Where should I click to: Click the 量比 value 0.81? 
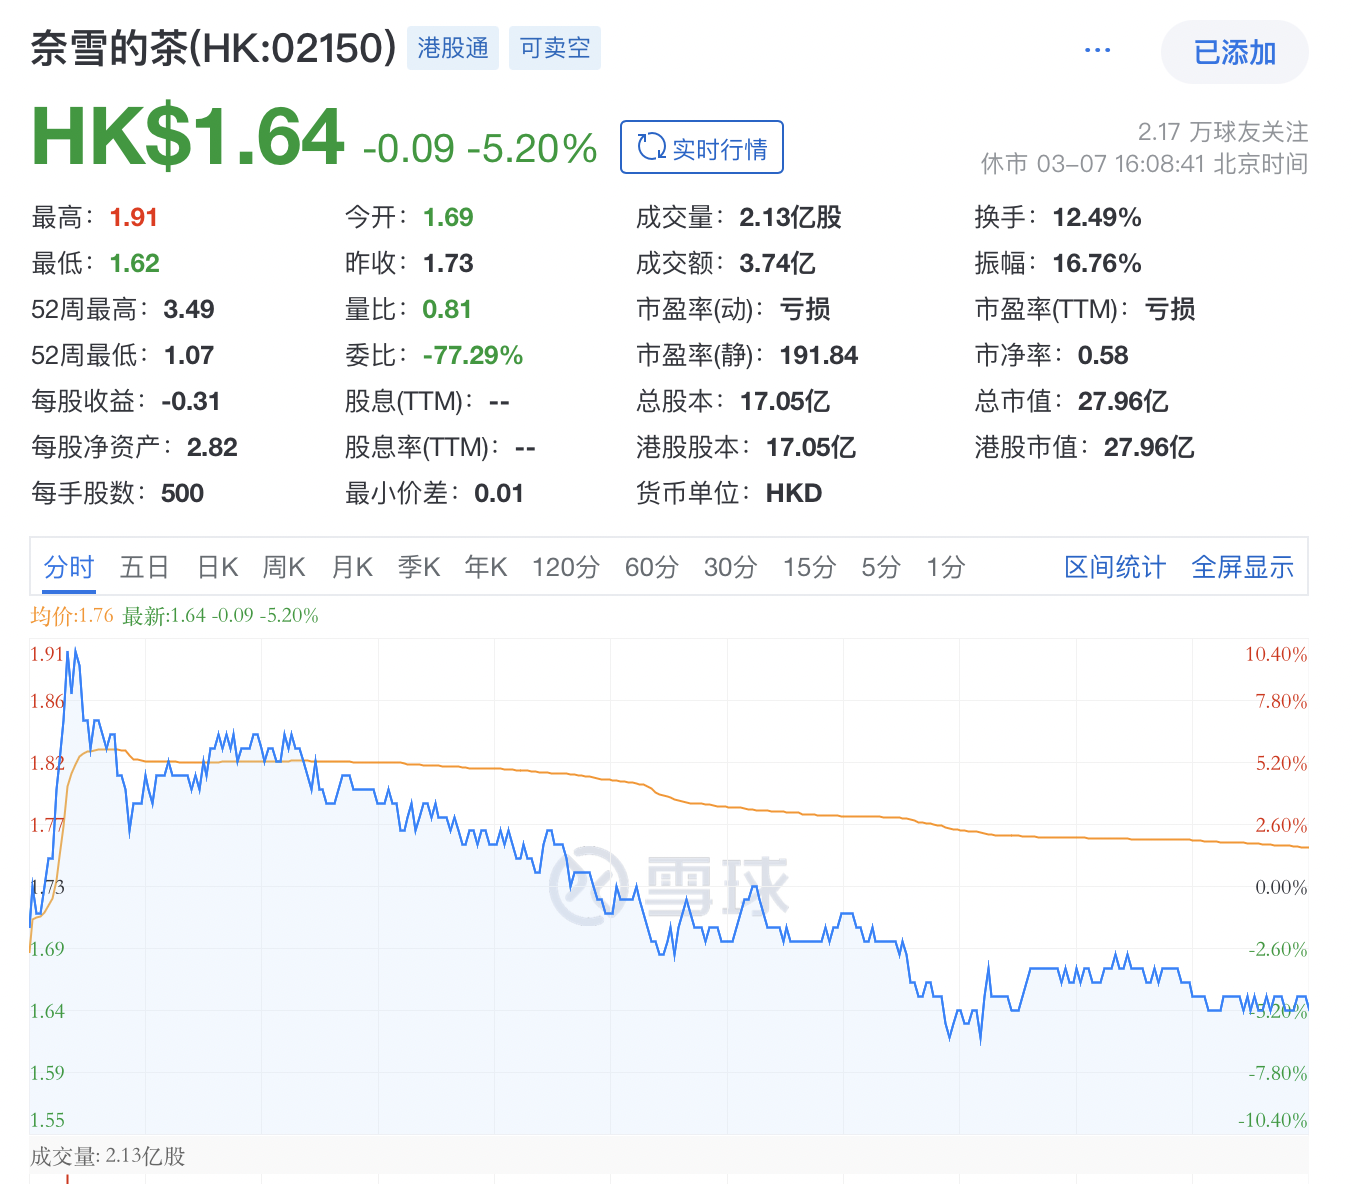point(447,309)
